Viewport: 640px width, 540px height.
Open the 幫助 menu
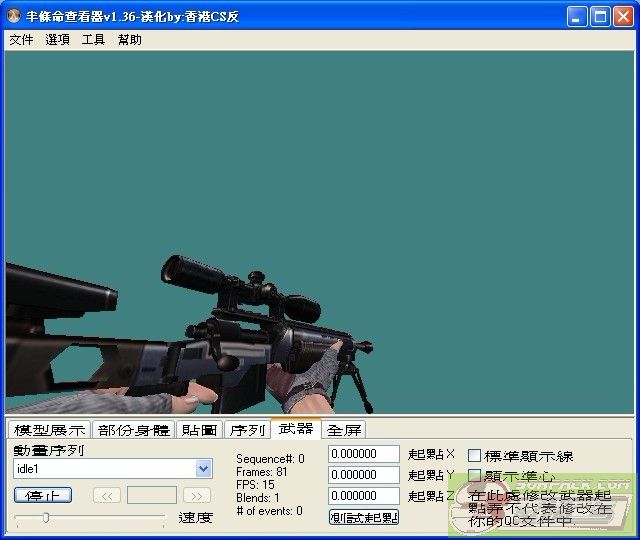129,40
